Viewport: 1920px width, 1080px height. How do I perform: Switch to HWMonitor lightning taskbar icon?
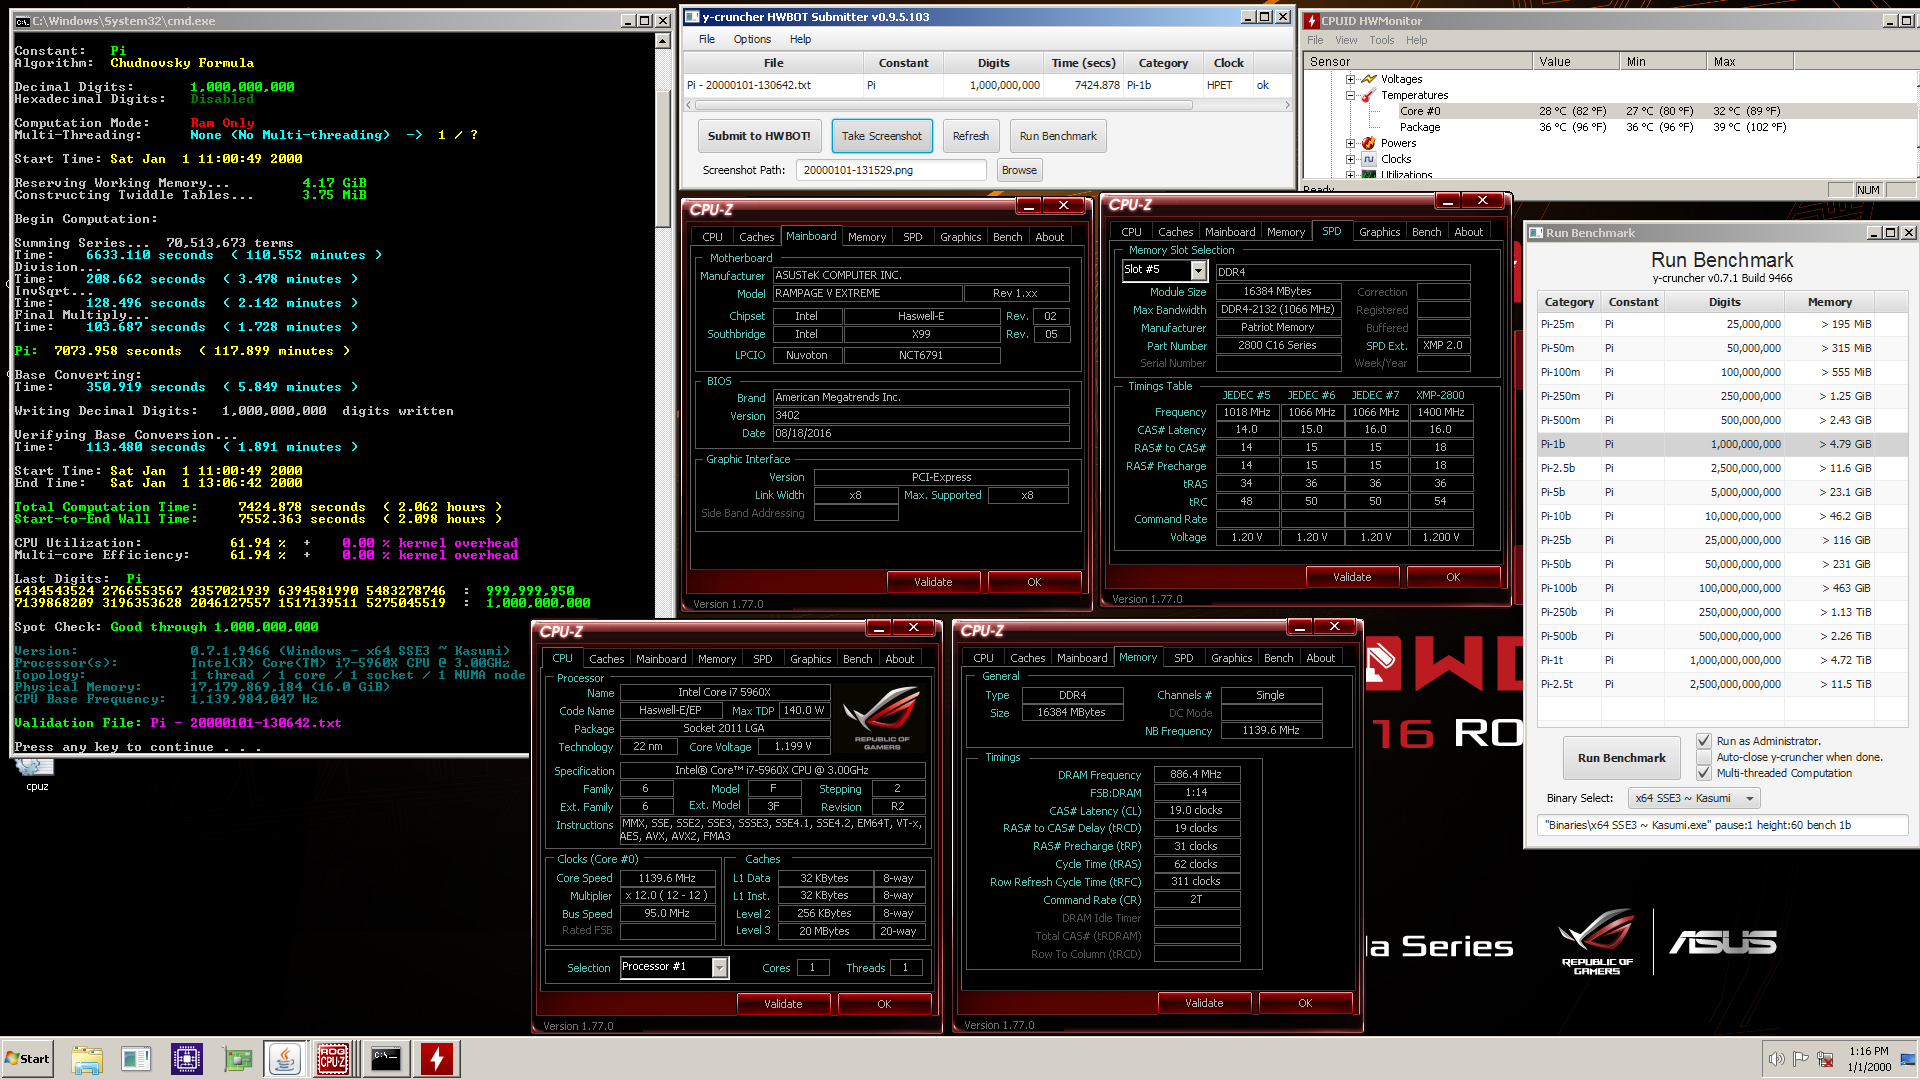click(436, 1059)
